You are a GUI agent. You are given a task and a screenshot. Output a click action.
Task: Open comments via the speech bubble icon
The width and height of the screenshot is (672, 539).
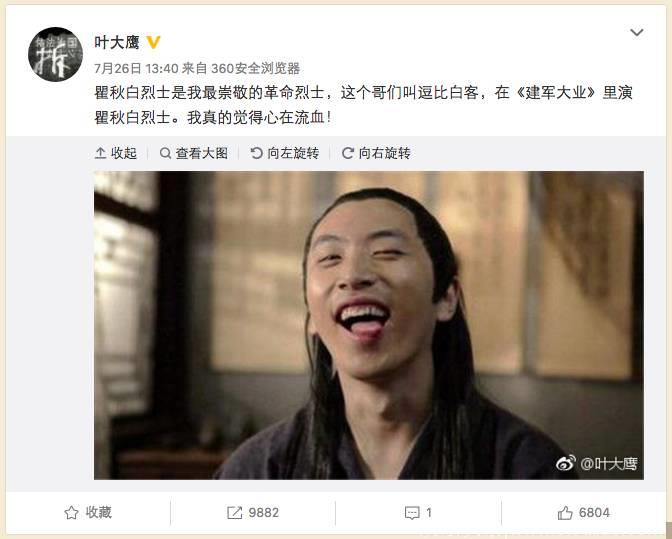click(x=412, y=513)
